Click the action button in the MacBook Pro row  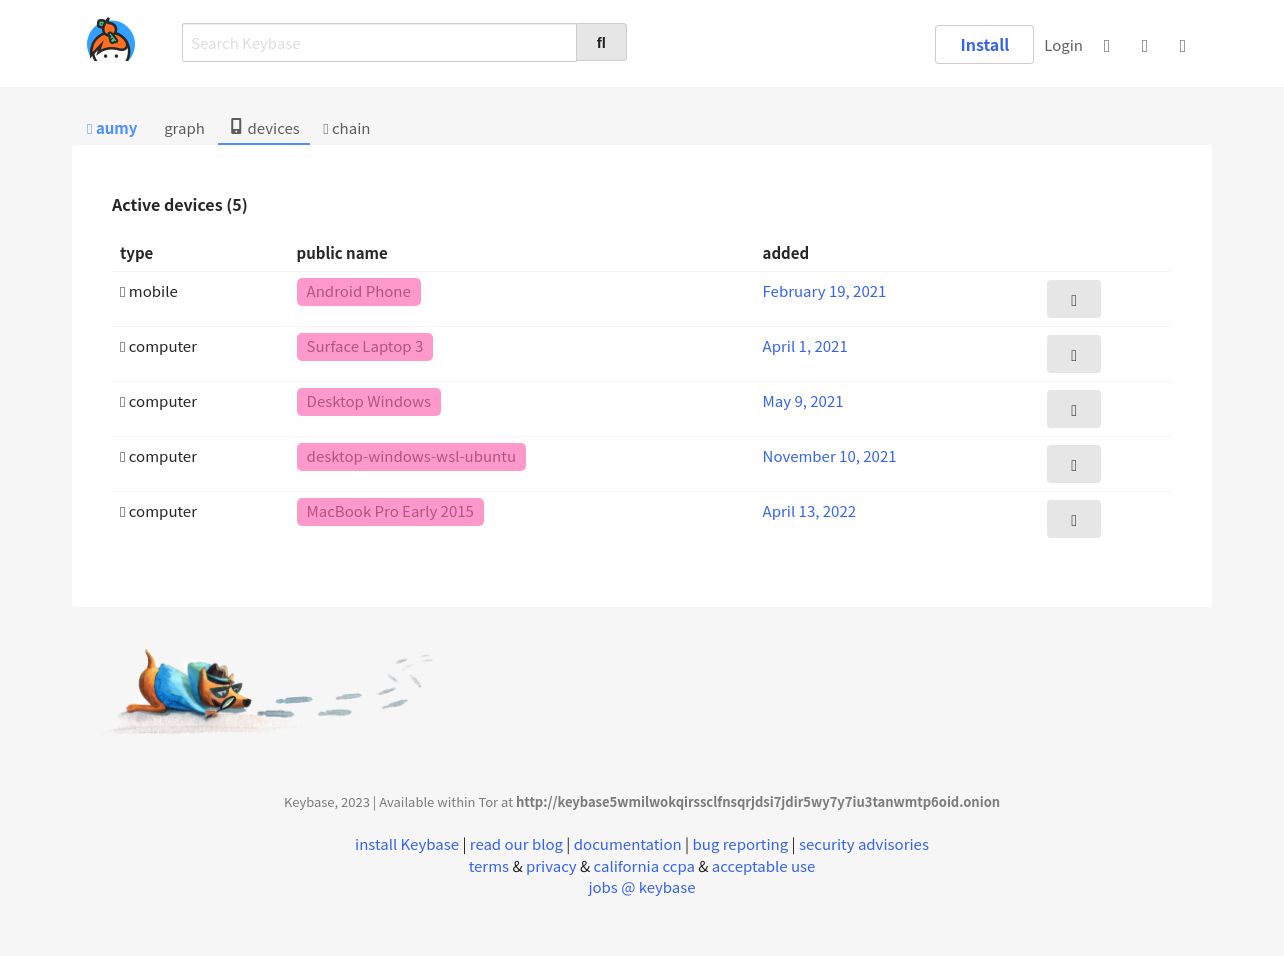coord(1074,519)
